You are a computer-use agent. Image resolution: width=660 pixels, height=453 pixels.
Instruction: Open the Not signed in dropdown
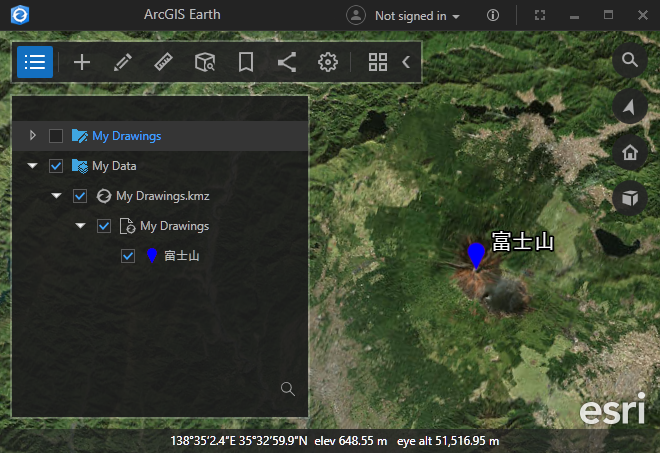(417, 16)
